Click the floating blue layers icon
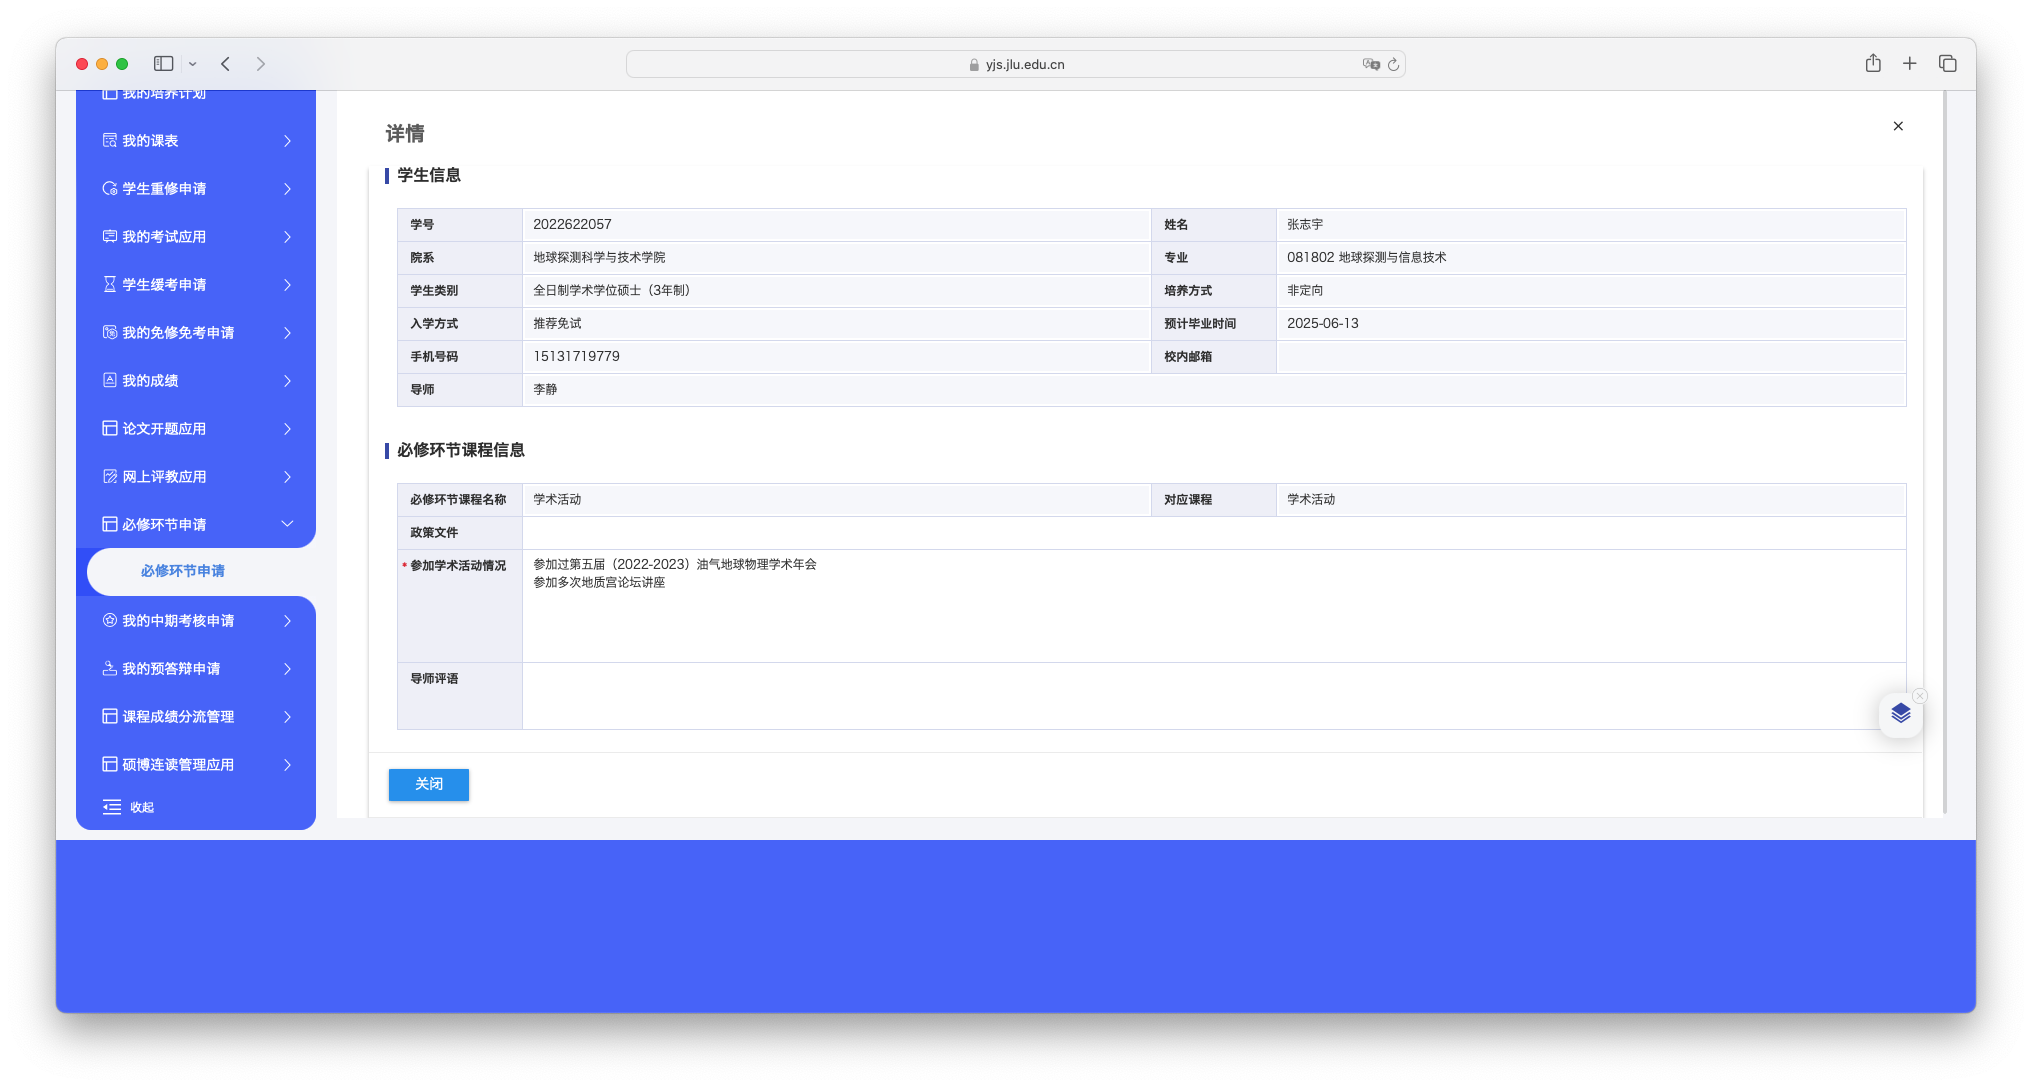 (1900, 714)
